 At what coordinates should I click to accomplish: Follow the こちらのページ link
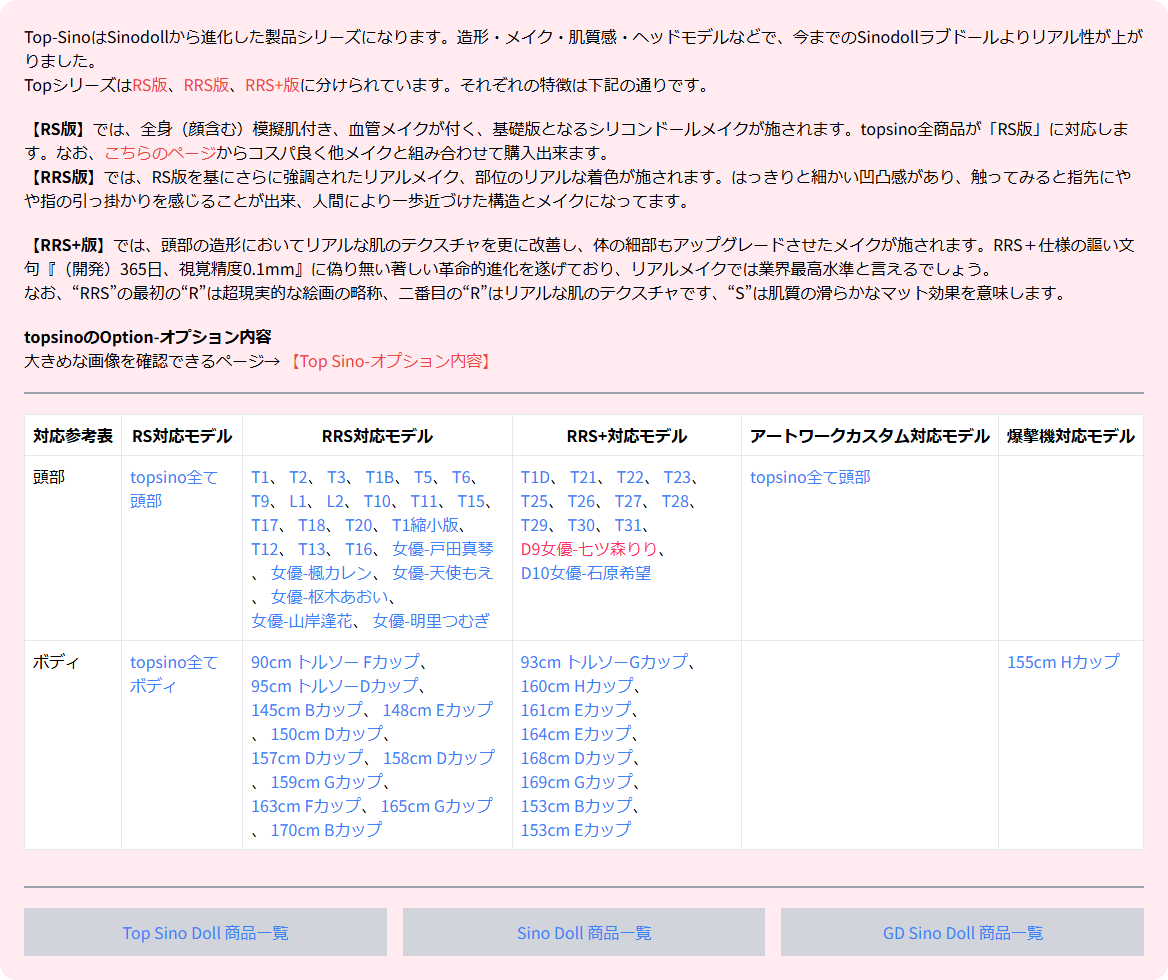[160, 153]
